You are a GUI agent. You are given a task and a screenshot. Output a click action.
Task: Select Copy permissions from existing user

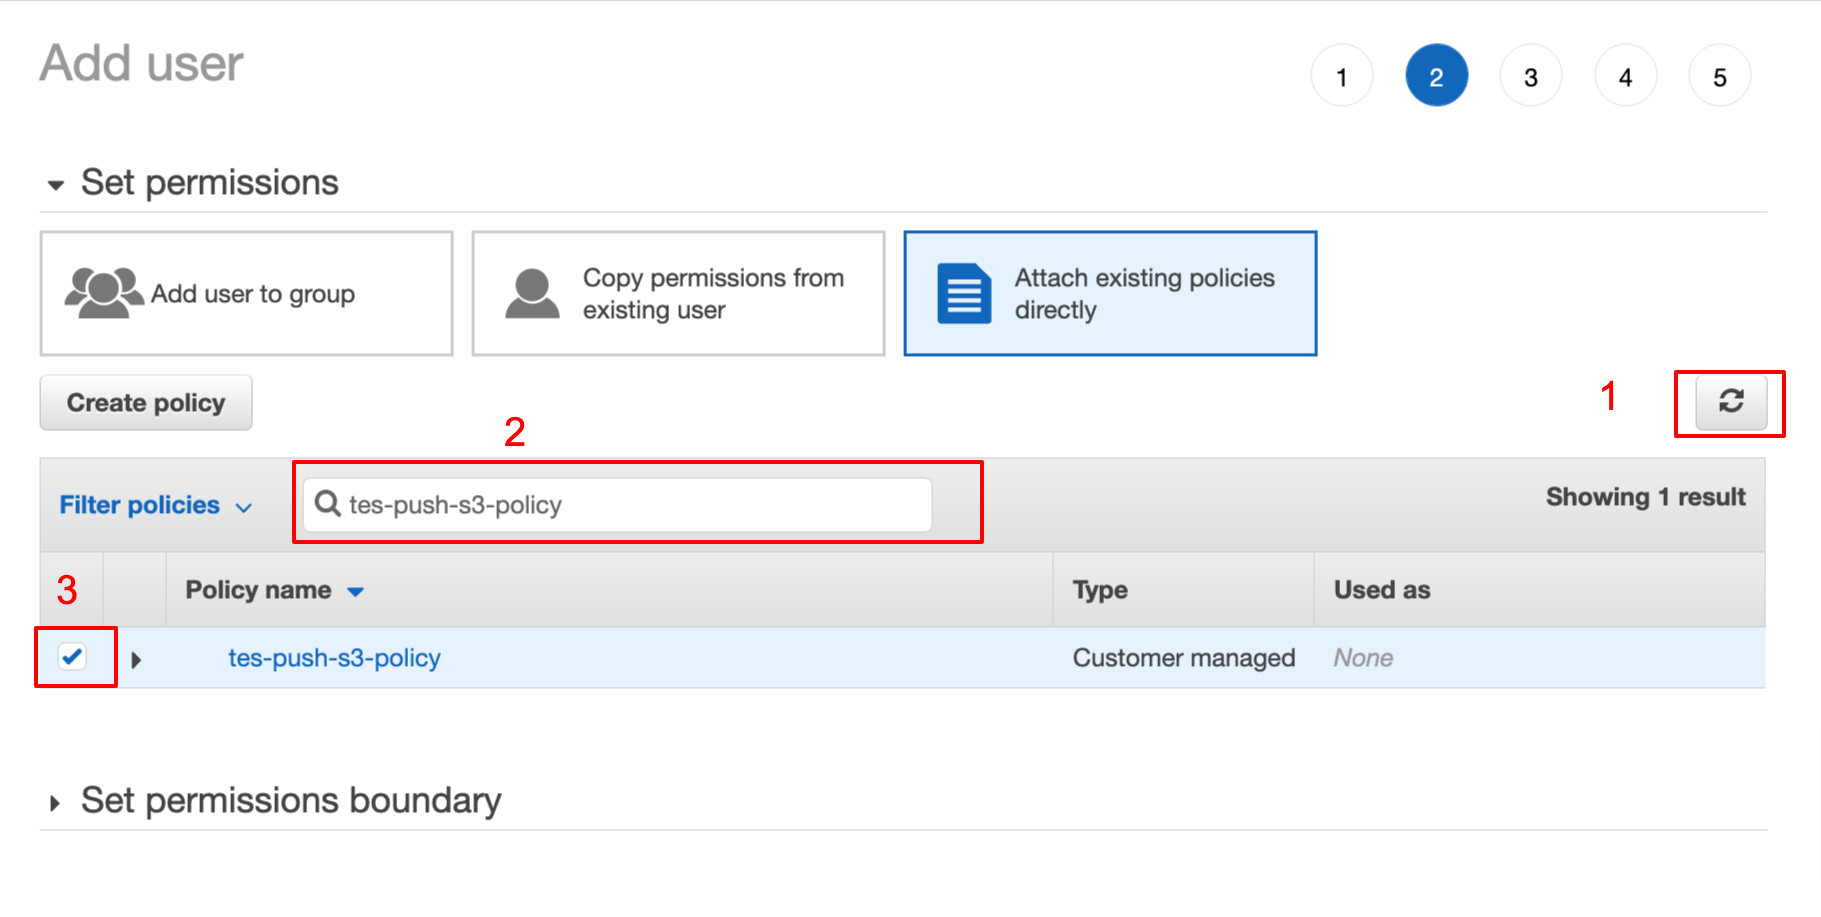[x=678, y=293]
